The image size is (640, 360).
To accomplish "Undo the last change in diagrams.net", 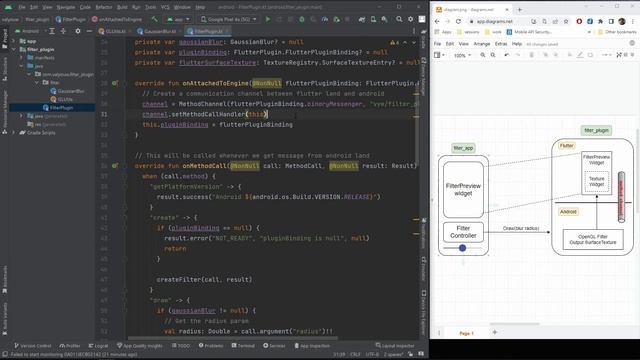I will 507,55.
